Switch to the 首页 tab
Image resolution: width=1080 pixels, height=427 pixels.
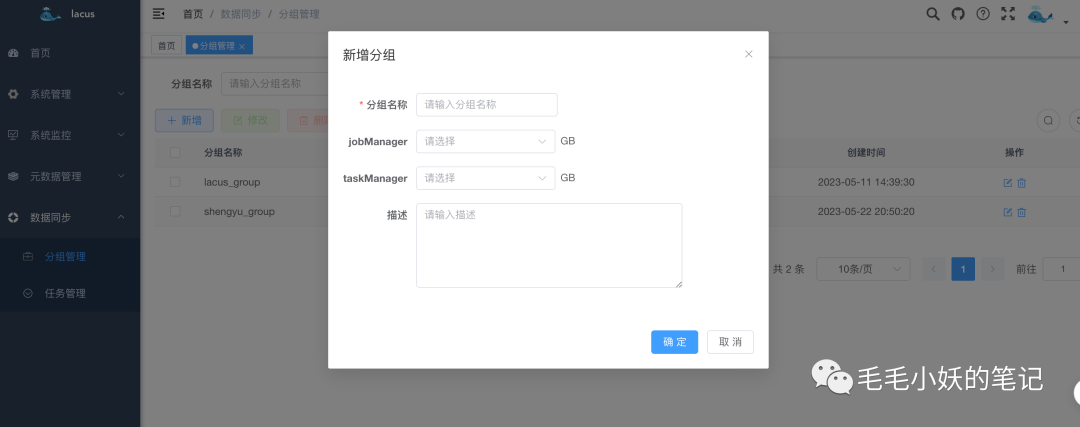166,46
